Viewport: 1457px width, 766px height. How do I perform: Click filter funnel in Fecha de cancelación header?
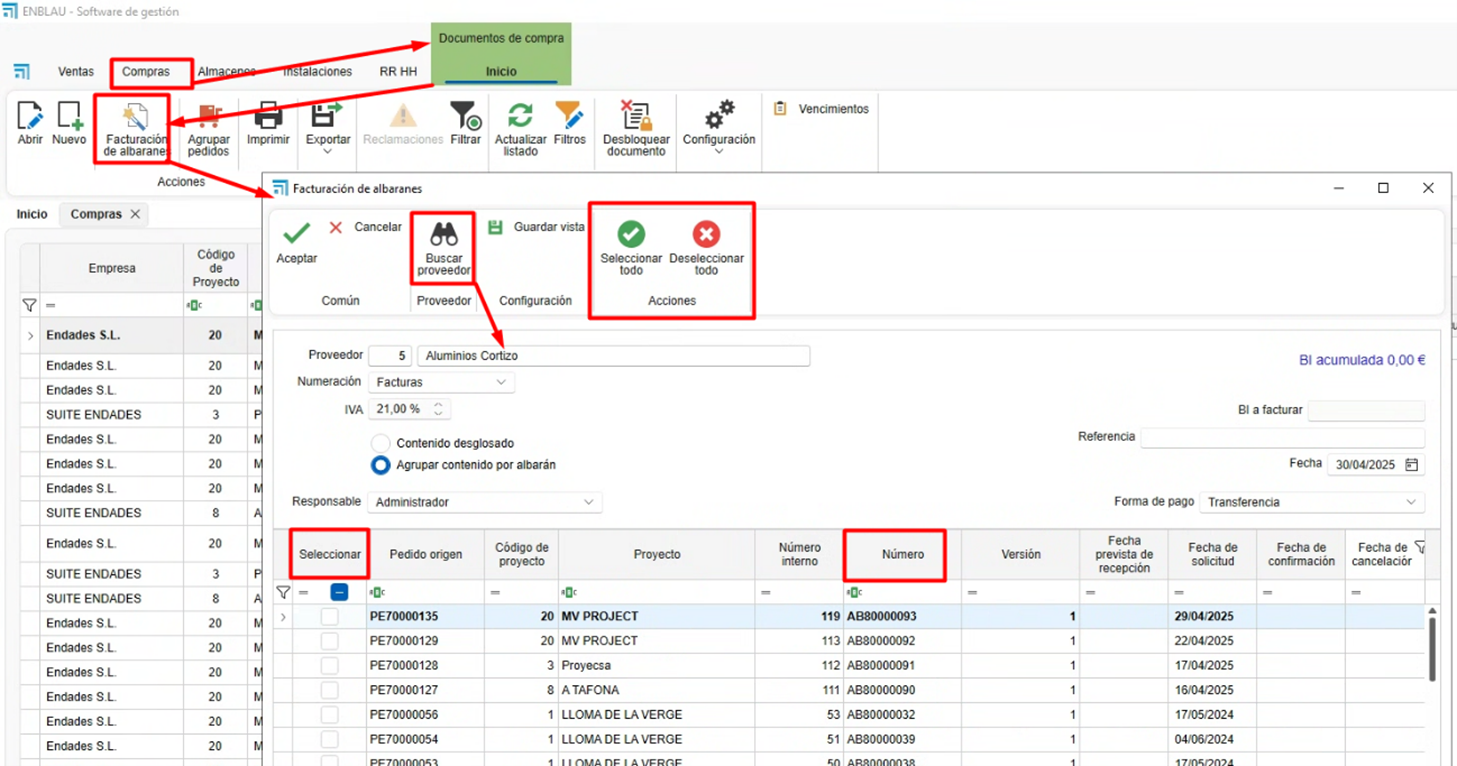point(1420,547)
